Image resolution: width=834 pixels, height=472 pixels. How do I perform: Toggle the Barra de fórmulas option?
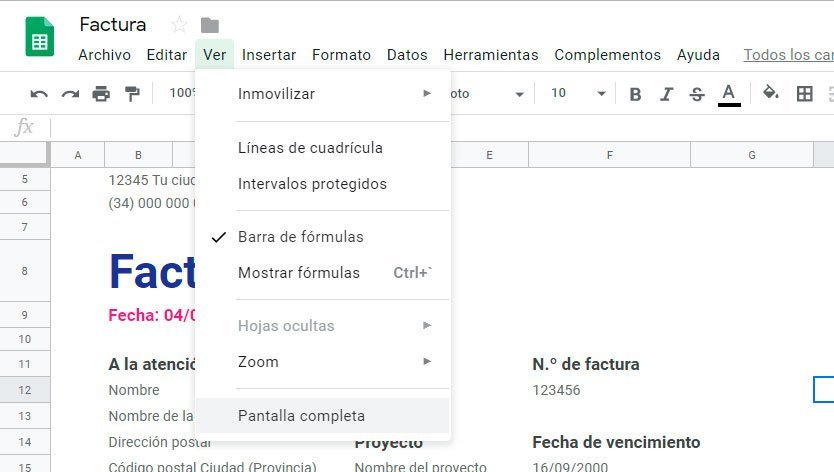click(301, 237)
